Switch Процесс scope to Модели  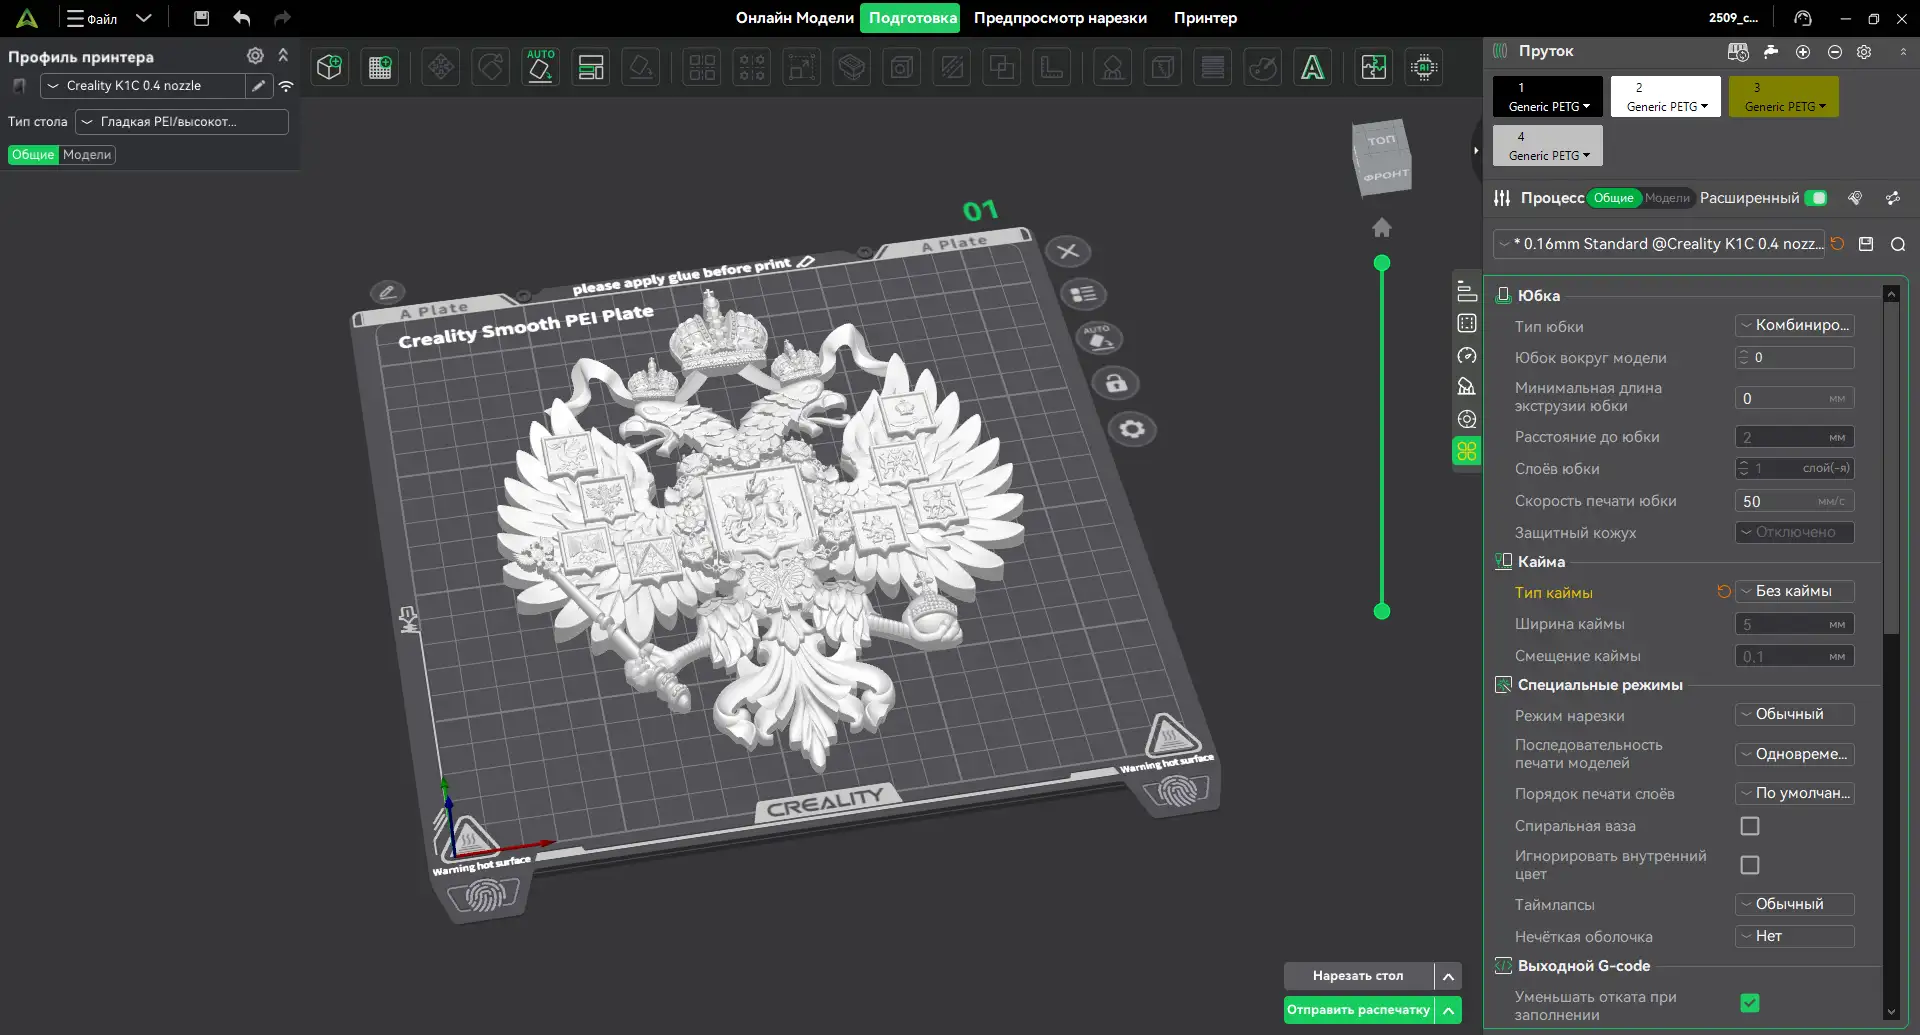(x=1667, y=198)
